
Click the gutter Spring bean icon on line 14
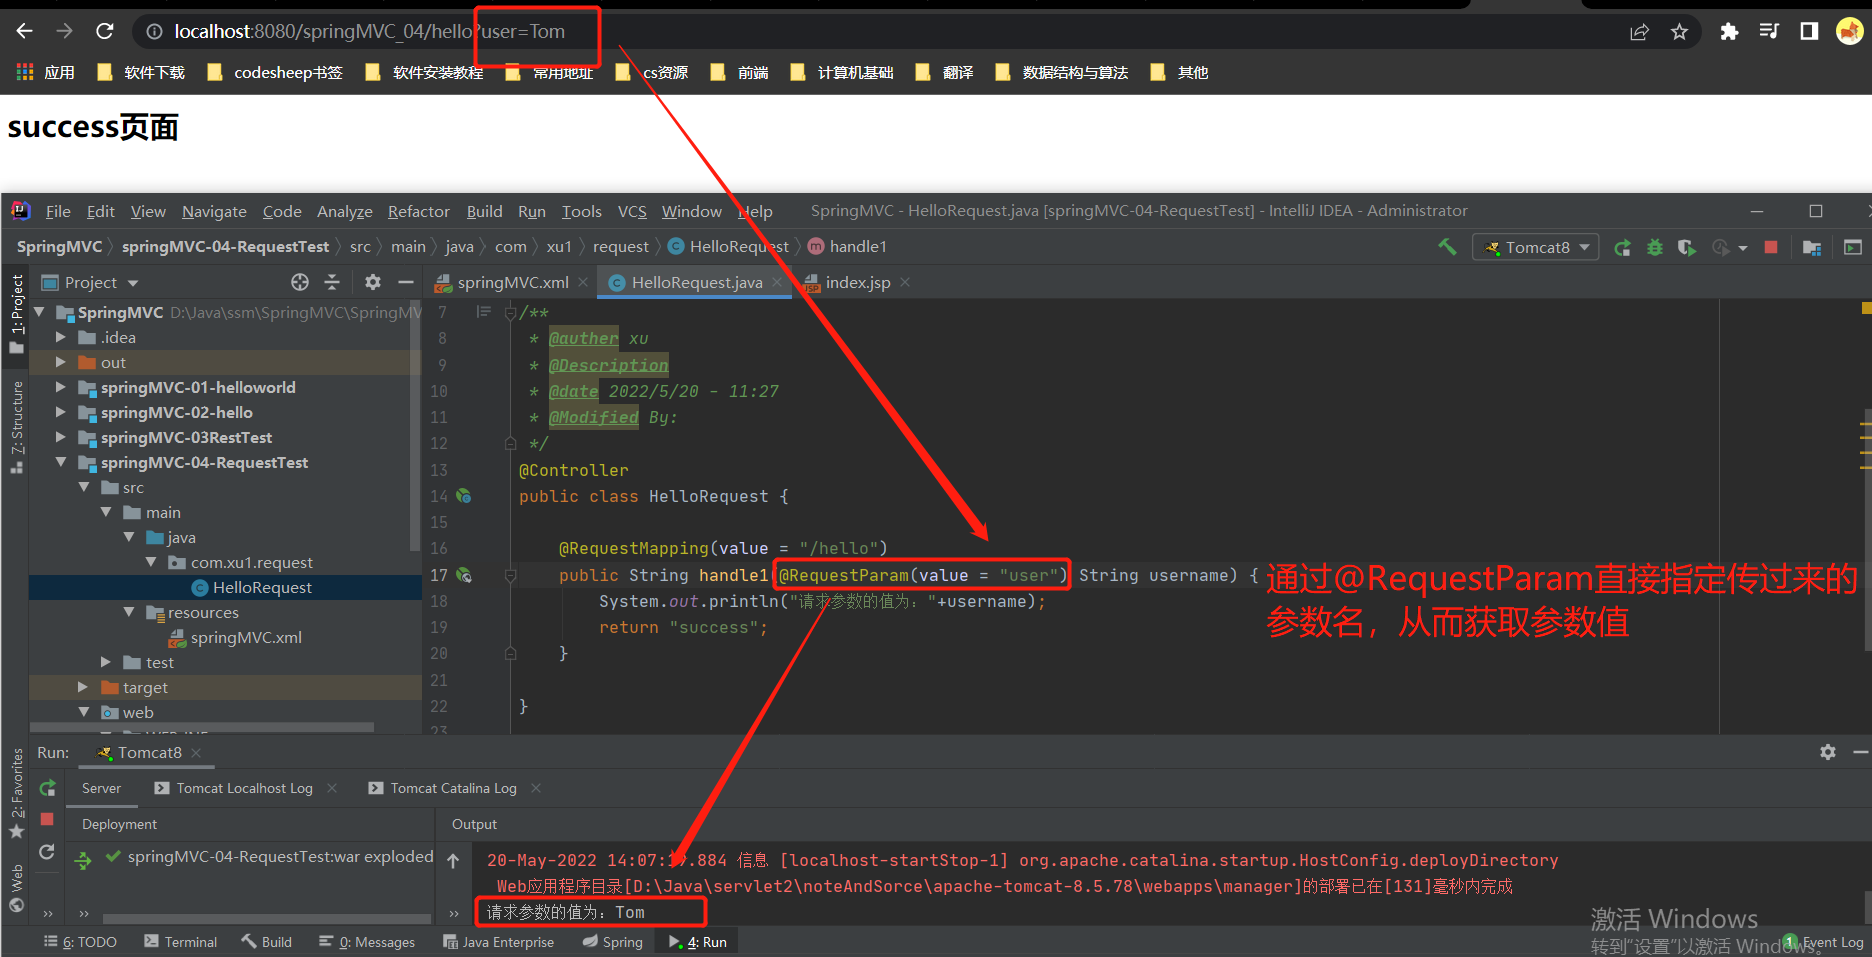[464, 496]
